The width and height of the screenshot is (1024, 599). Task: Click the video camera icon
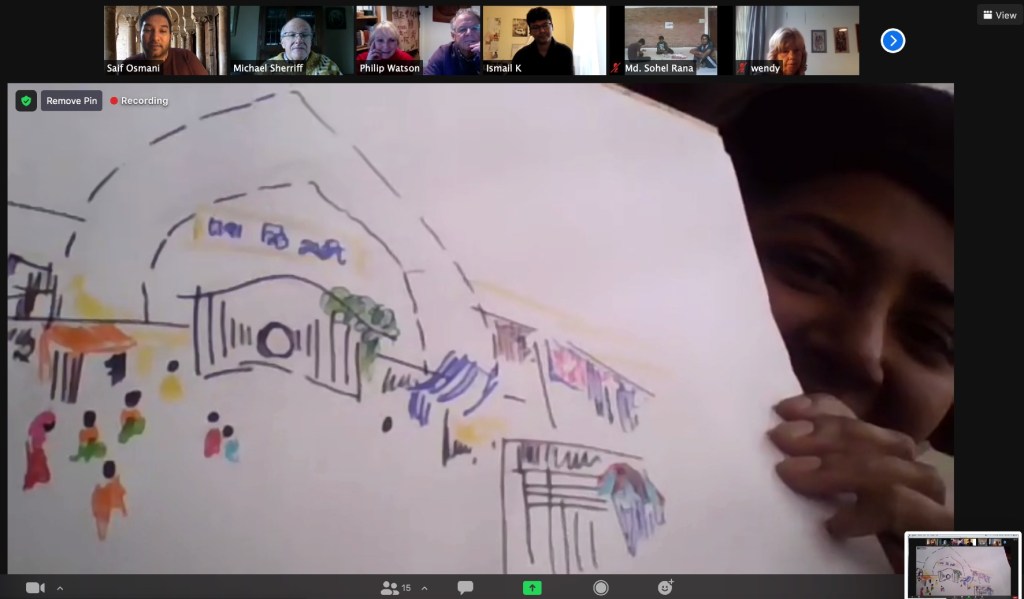(x=35, y=588)
